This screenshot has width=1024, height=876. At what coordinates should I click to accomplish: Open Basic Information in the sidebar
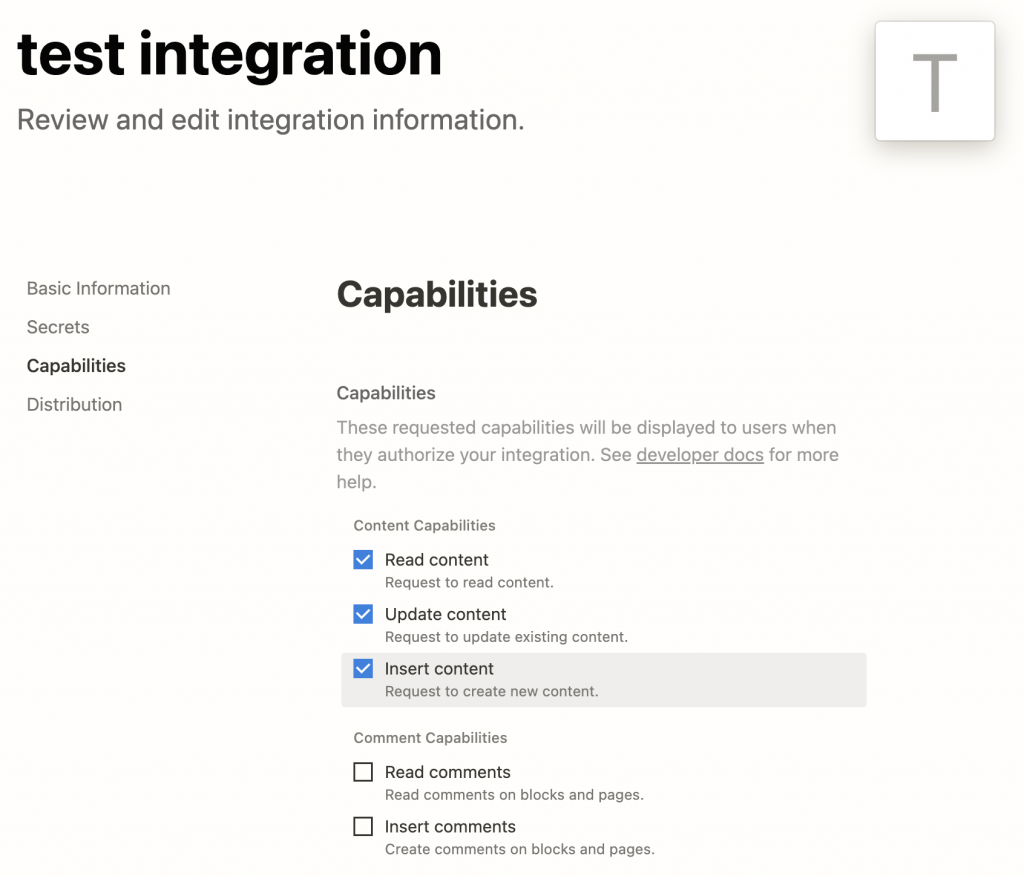pyautogui.click(x=98, y=288)
